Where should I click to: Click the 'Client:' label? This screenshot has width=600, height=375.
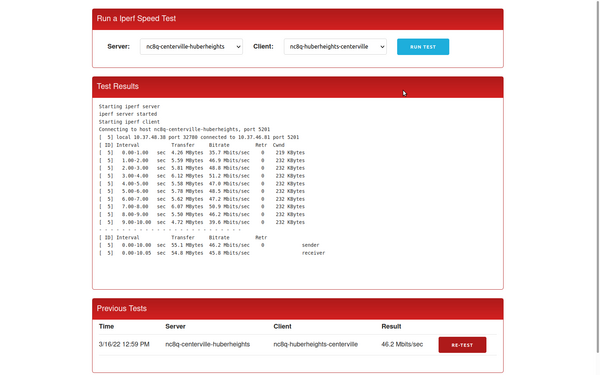tap(263, 47)
